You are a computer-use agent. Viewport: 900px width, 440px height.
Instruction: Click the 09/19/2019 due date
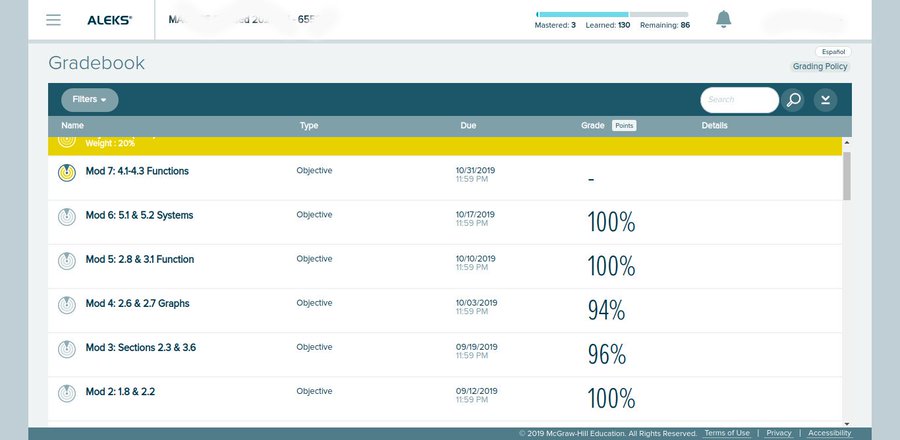click(476, 348)
